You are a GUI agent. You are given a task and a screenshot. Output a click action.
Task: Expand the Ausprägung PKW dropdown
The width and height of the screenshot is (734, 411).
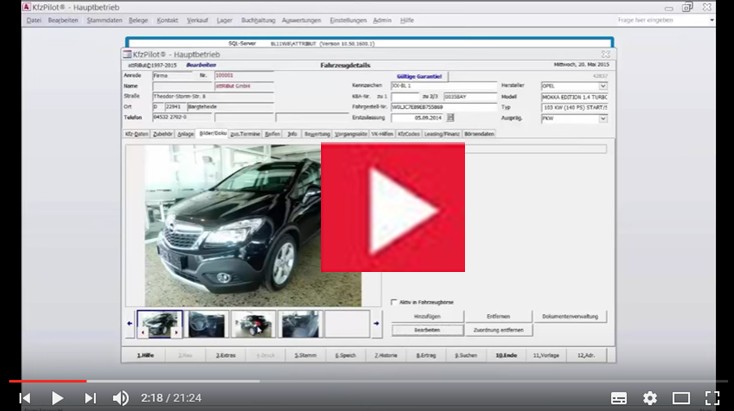click(x=603, y=118)
